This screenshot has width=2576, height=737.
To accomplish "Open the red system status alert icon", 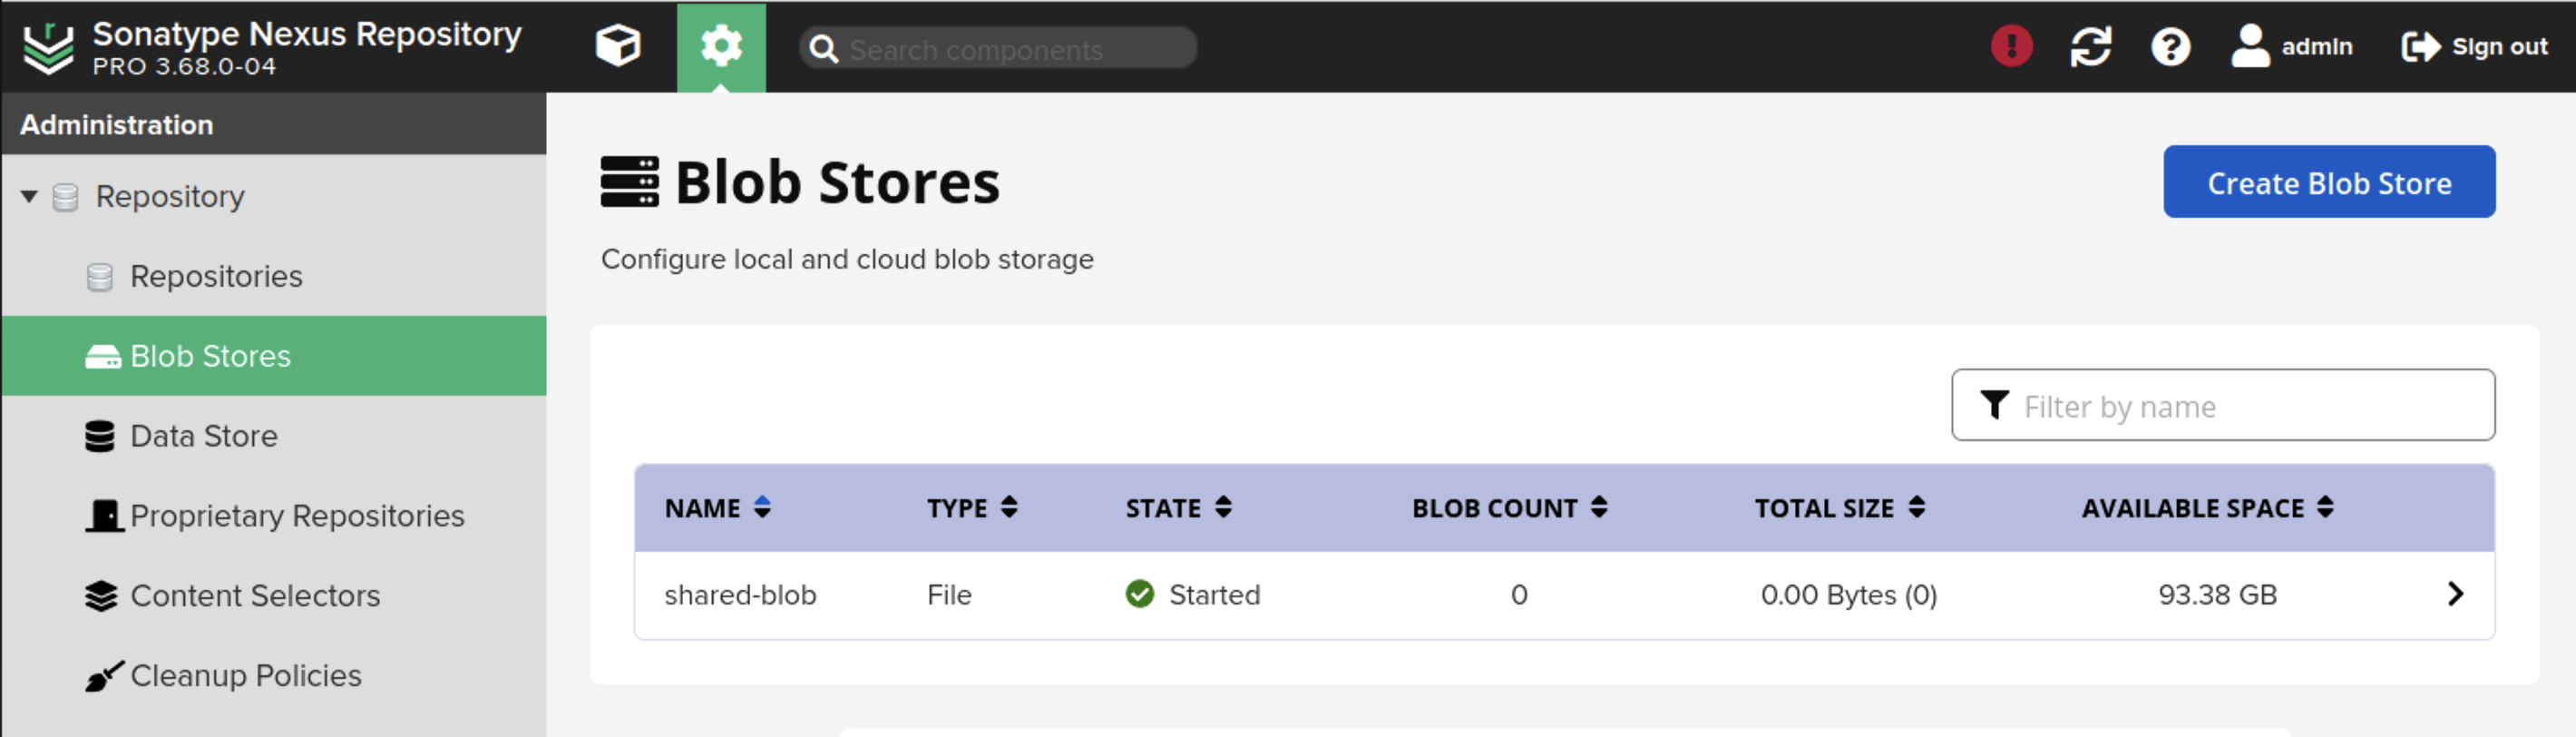I will [x=2011, y=46].
